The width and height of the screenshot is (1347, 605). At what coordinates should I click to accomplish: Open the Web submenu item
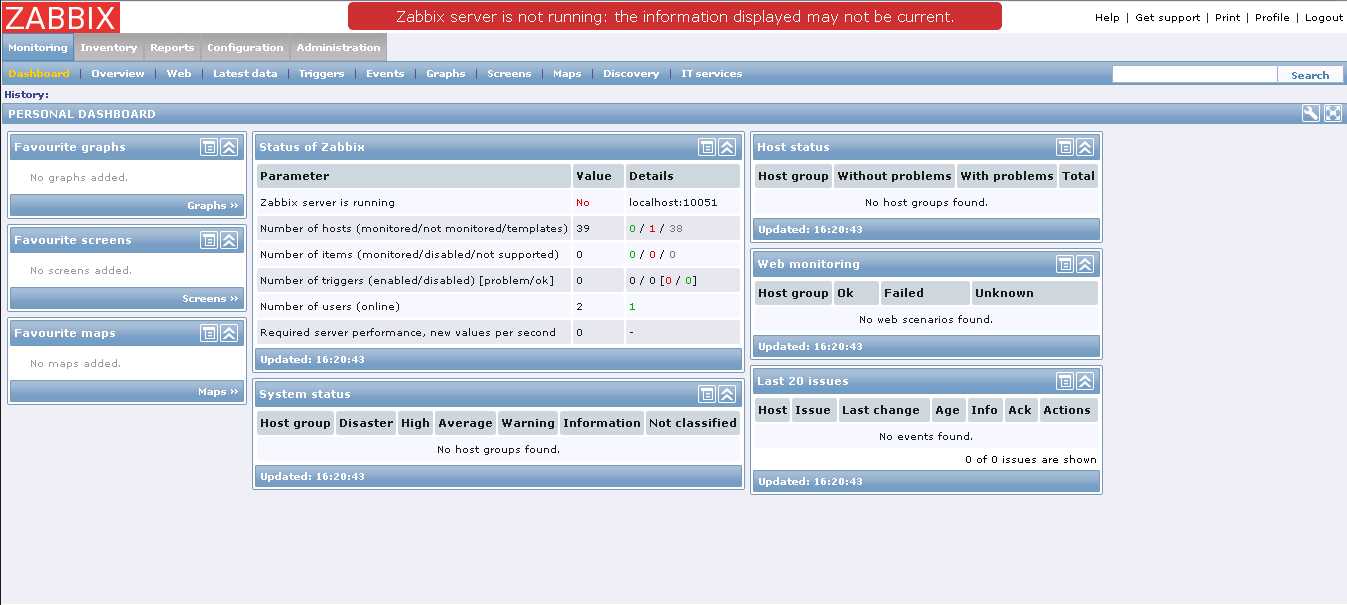pos(179,74)
